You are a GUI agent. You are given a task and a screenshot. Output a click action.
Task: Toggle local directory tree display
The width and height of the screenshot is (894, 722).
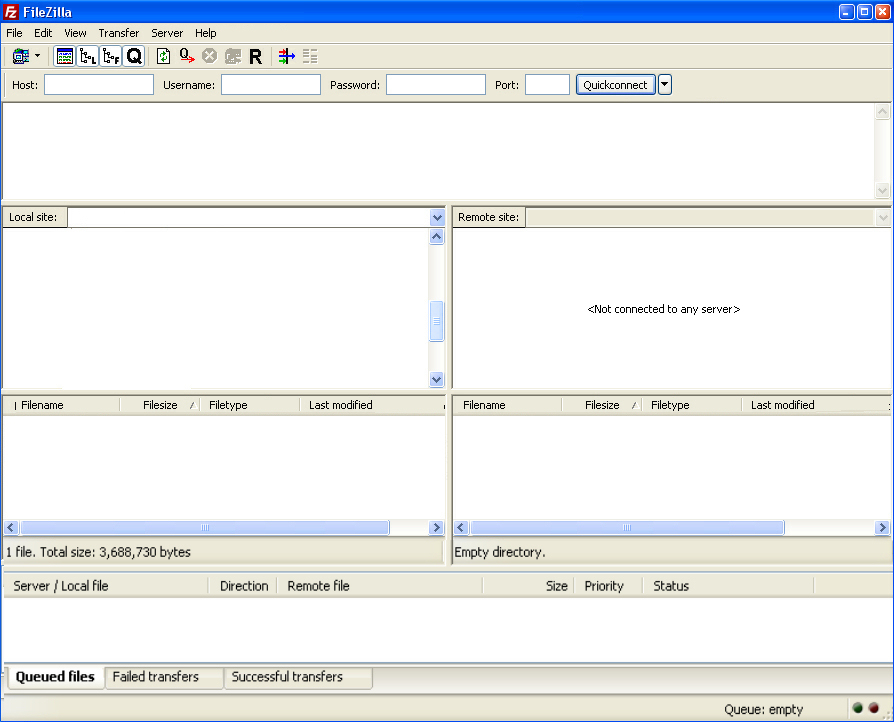[x=87, y=56]
